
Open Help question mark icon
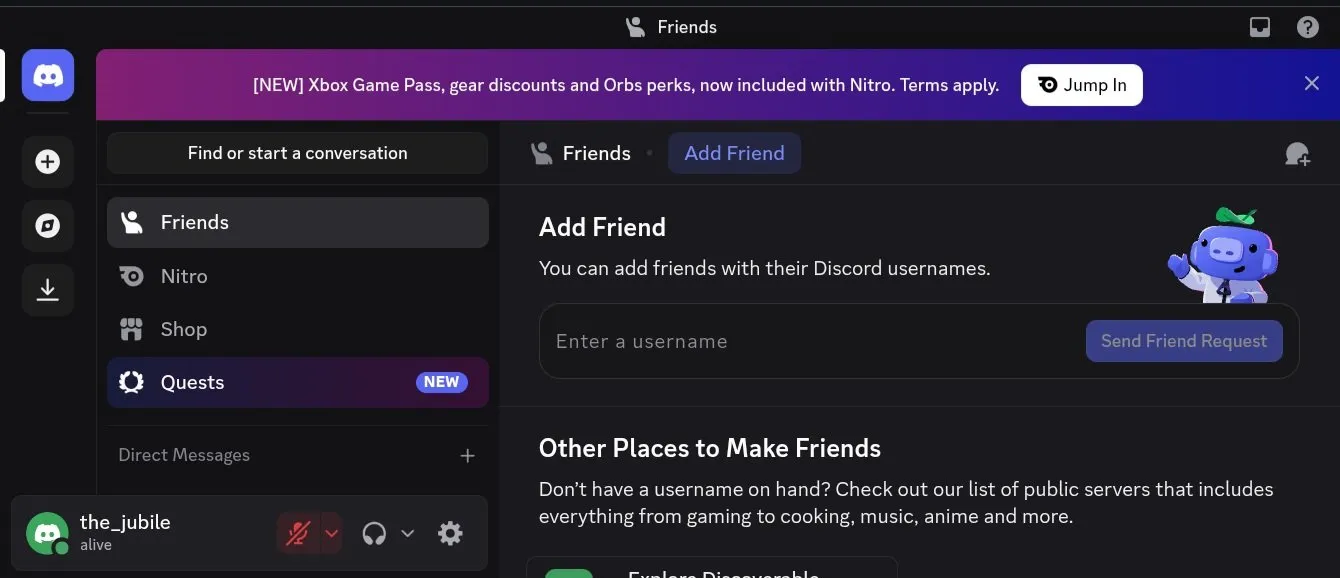click(1308, 27)
